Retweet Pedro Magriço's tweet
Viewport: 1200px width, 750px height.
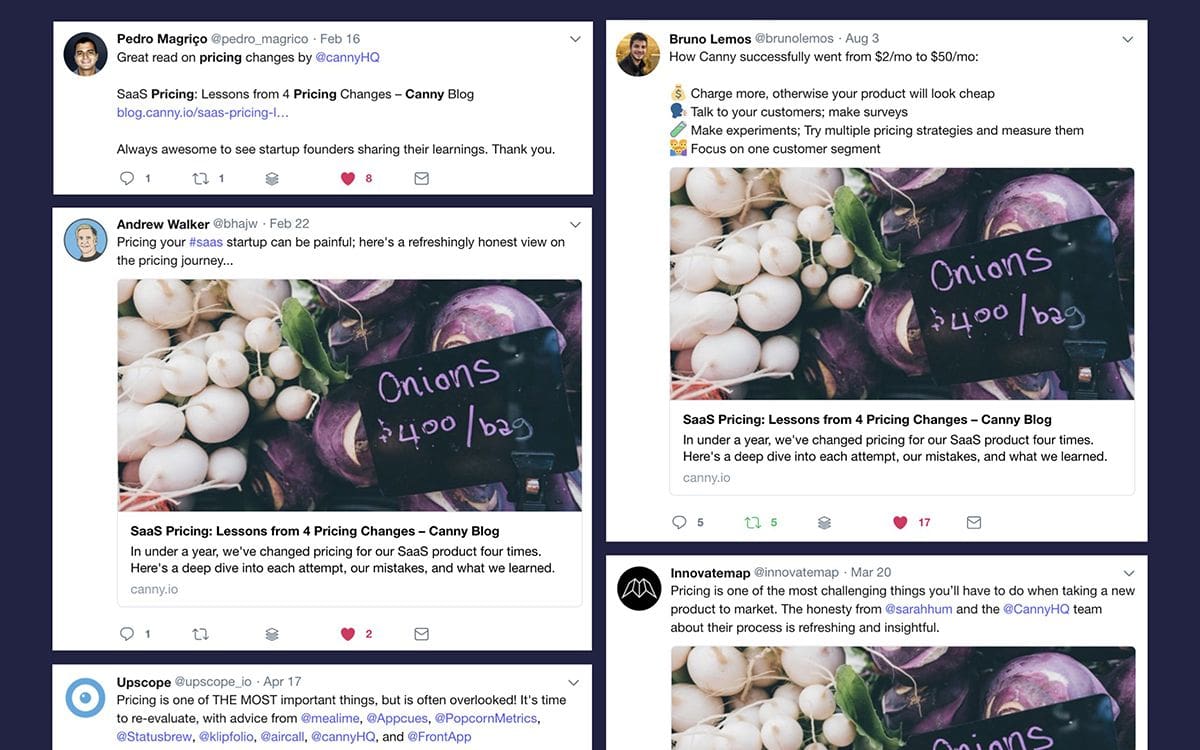click(x=200, y=179)
